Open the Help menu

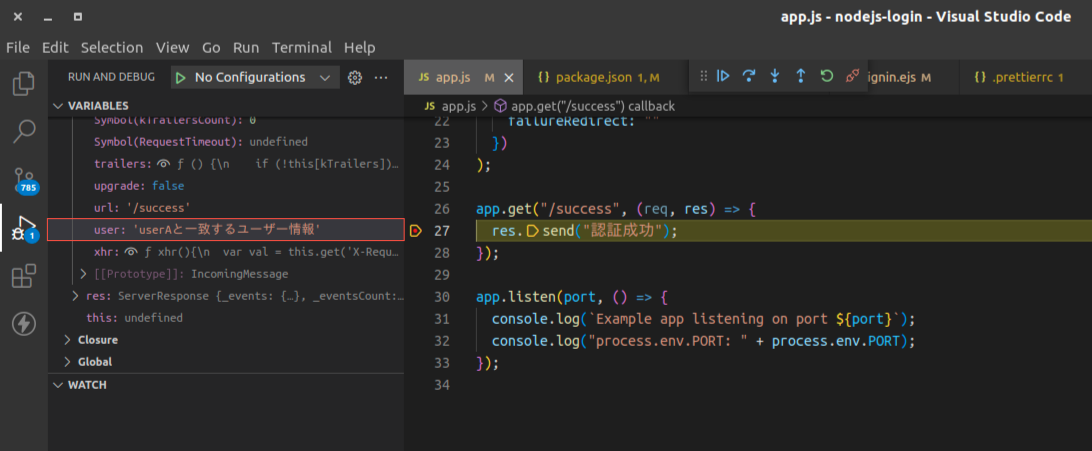(x=359, y=47)
